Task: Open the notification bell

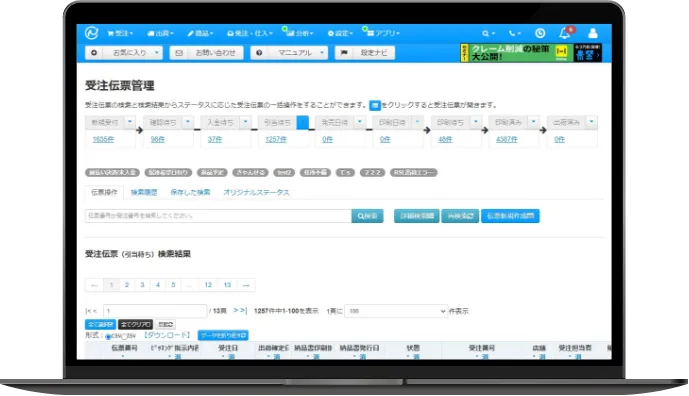Action: [565, 33]
